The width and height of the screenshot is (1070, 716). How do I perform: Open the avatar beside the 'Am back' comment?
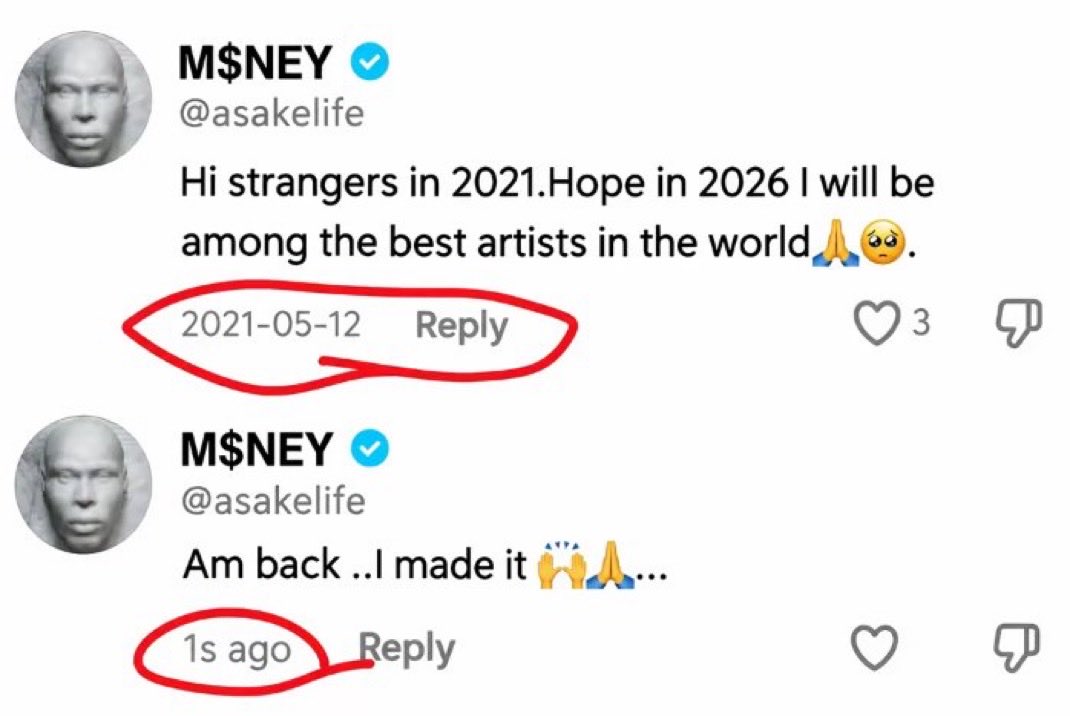[83, 485]
